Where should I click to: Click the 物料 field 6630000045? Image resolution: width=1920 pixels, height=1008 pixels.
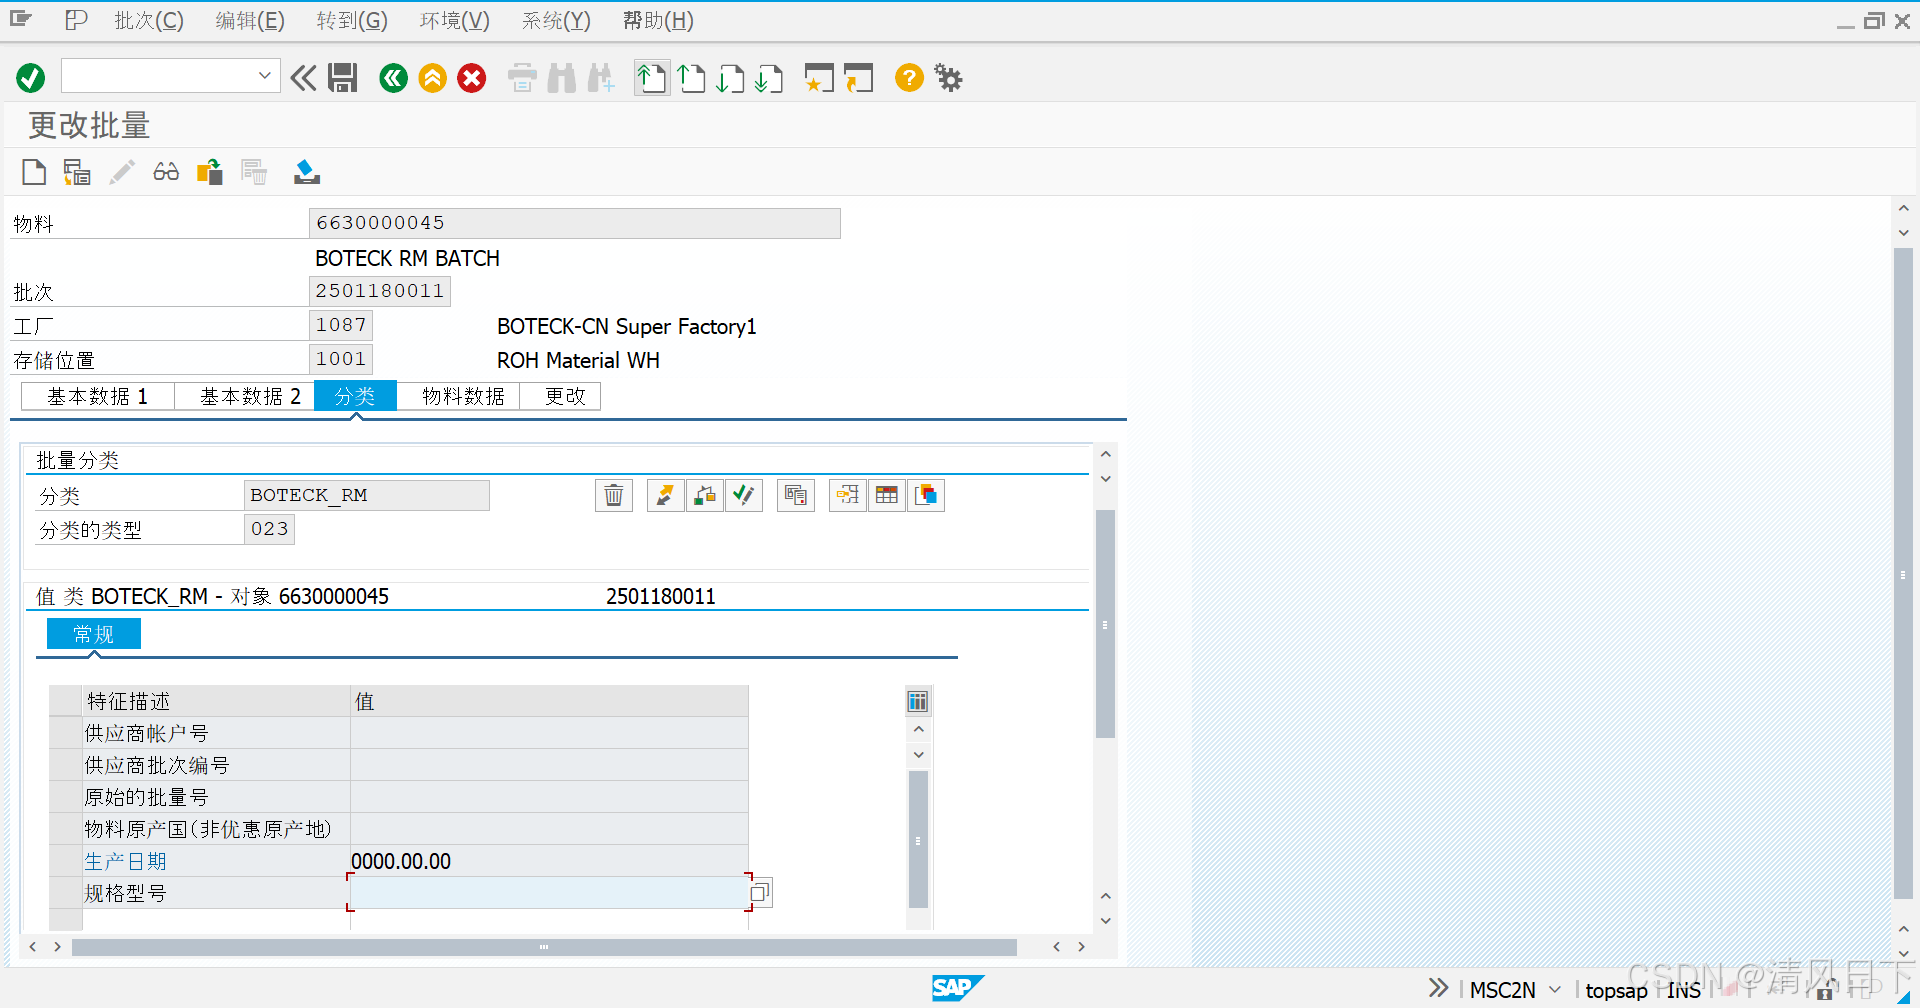[x=575, y=223]
